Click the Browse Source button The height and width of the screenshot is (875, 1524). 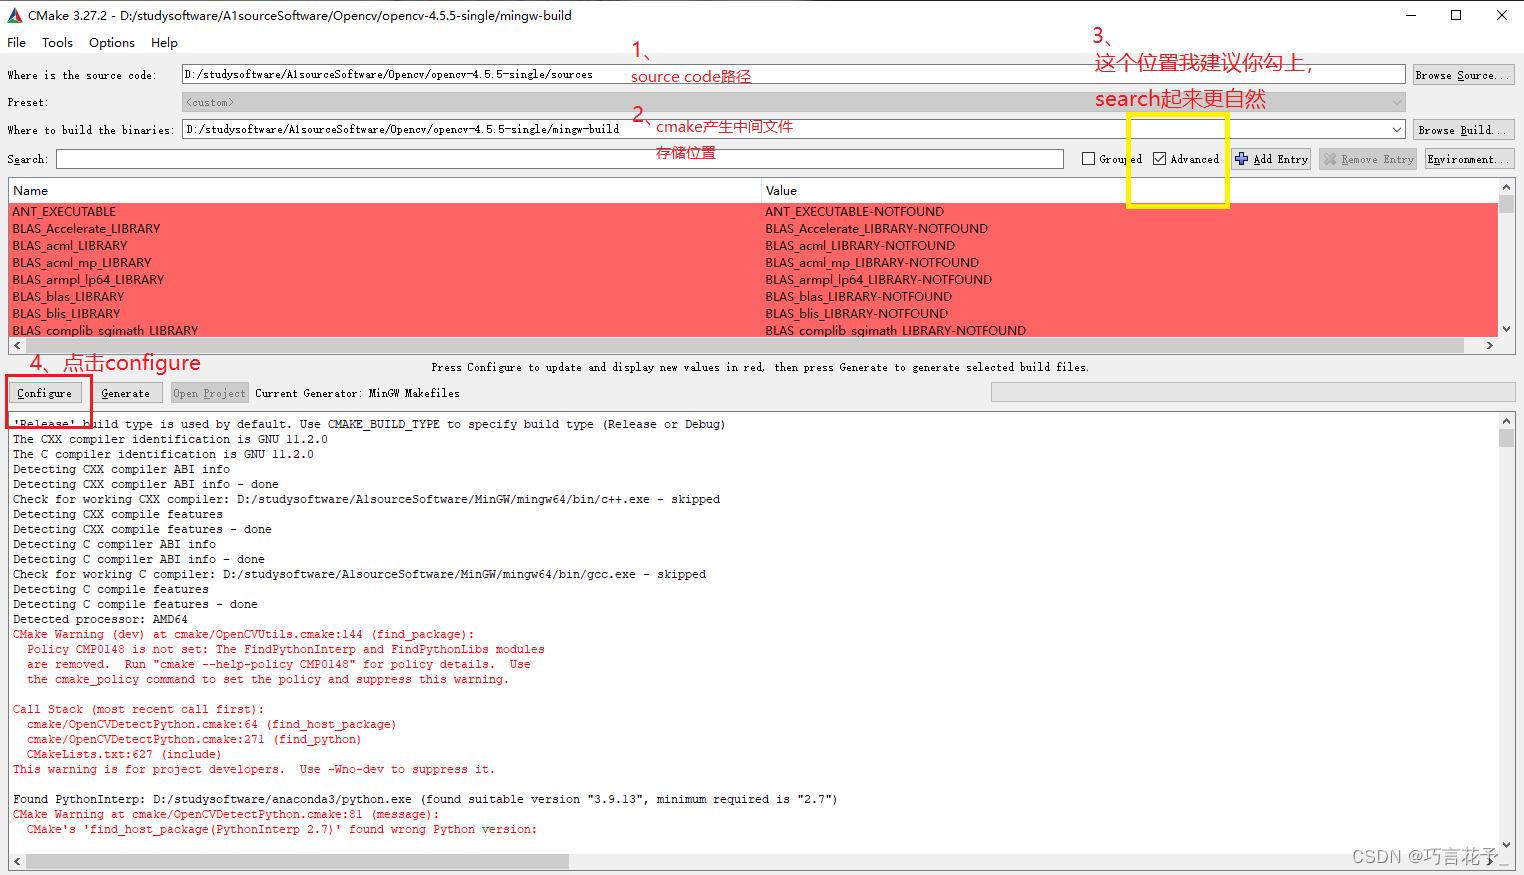1463,75
